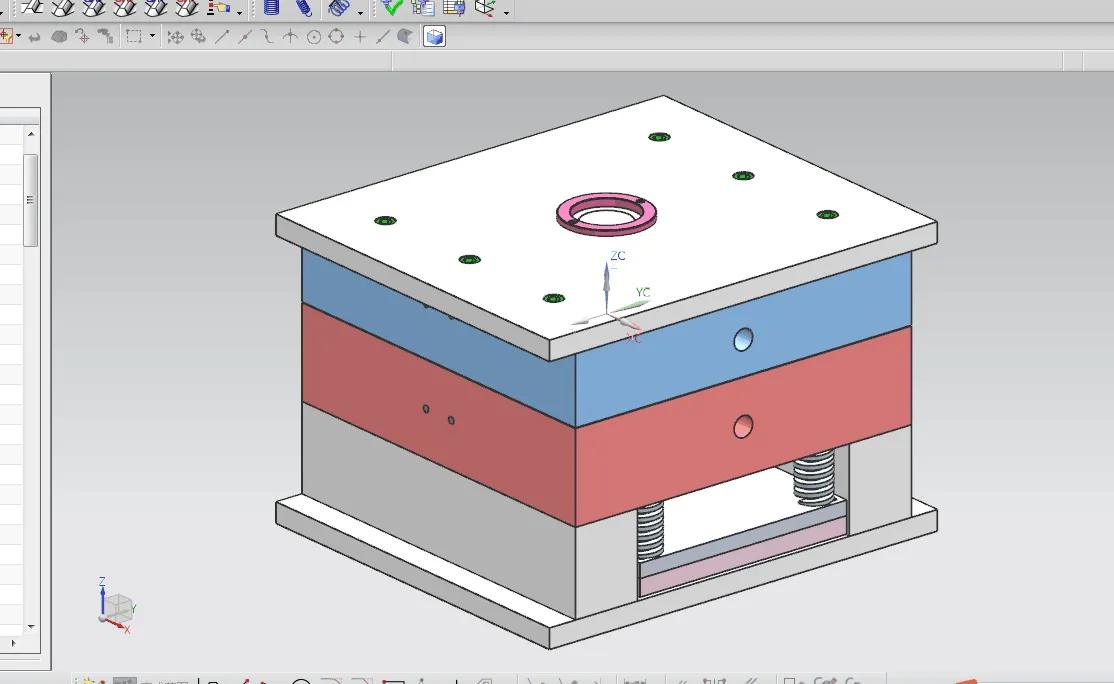This screenshot has width=1114, height=684.
Task: Select the round hole in the red plate
Action: pyautogui.click(x=743, y=427)
